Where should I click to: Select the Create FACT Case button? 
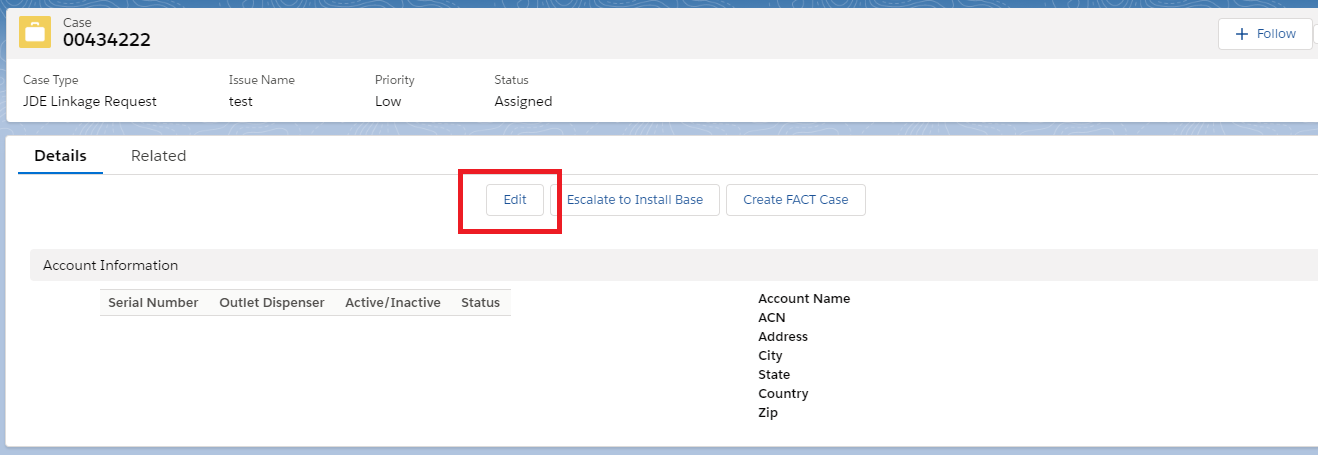795,200
